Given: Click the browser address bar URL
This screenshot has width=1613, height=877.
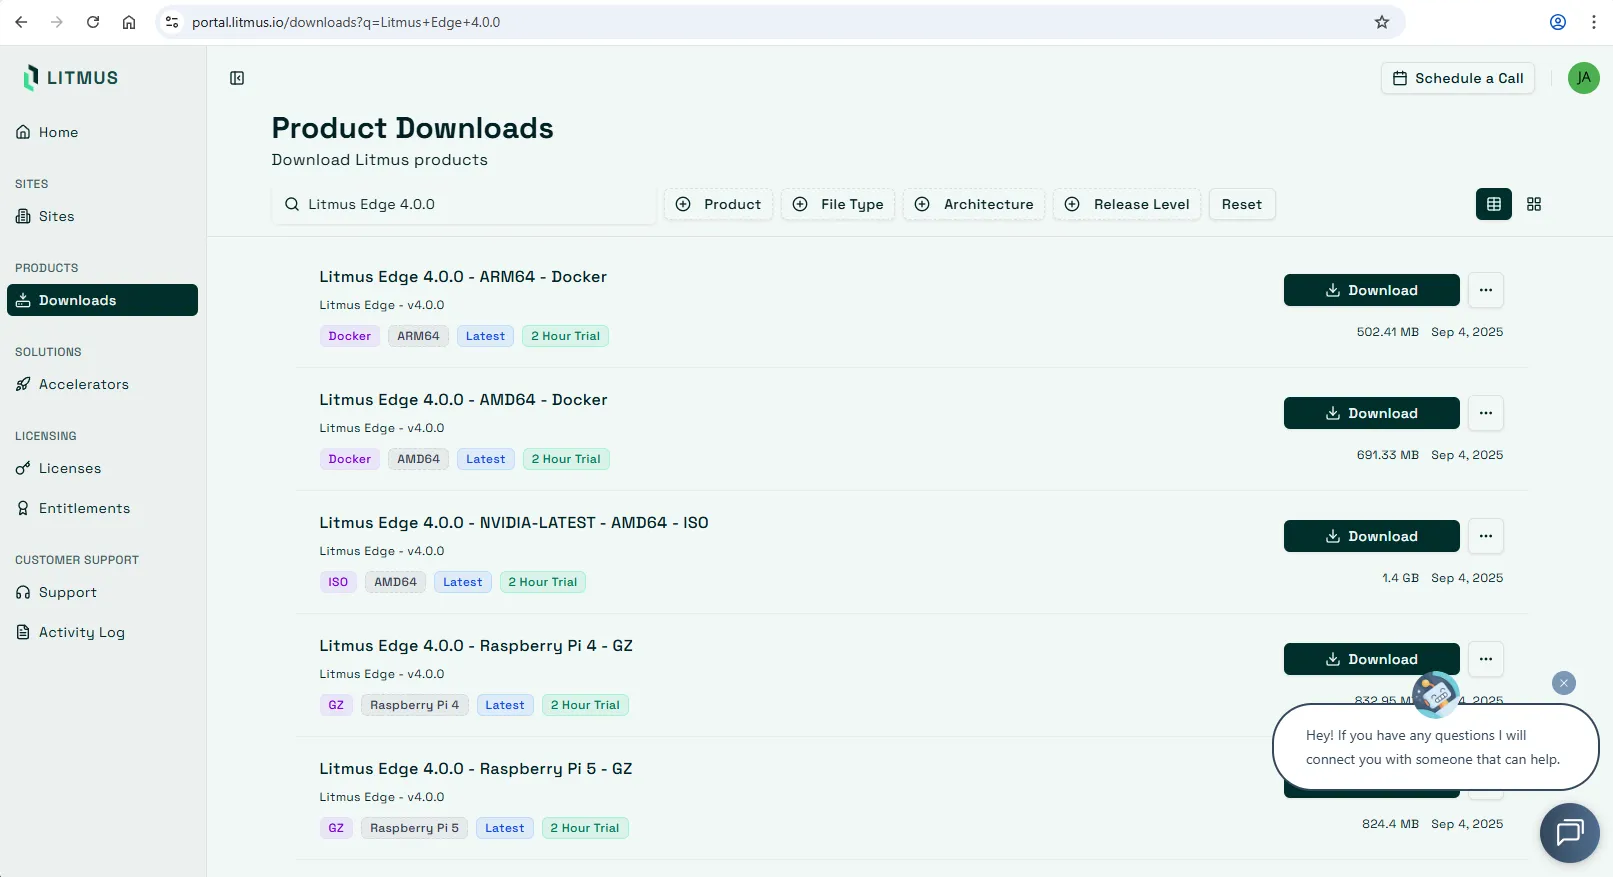Looking at the screenshot, I should tap(346, 22).
